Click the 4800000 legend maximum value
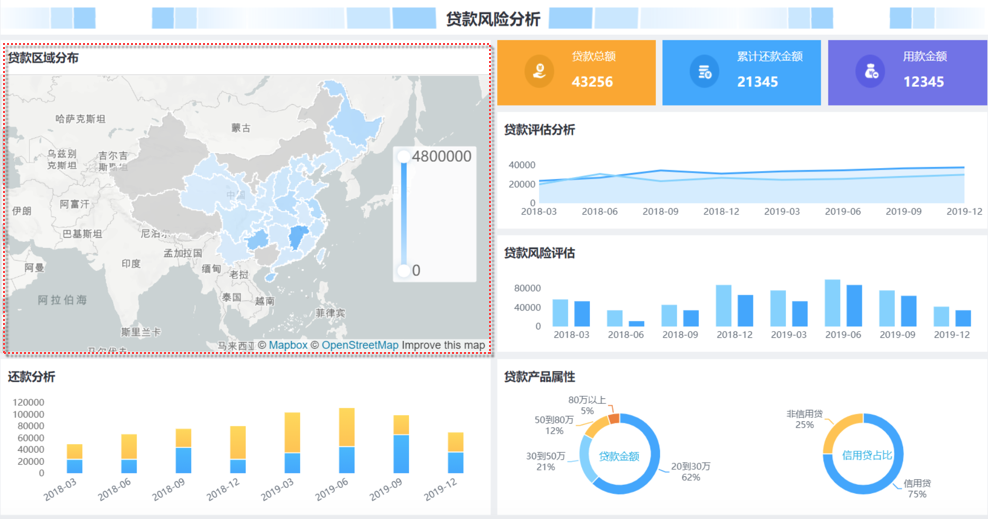 pyautogui.click(x=442, y=156)
